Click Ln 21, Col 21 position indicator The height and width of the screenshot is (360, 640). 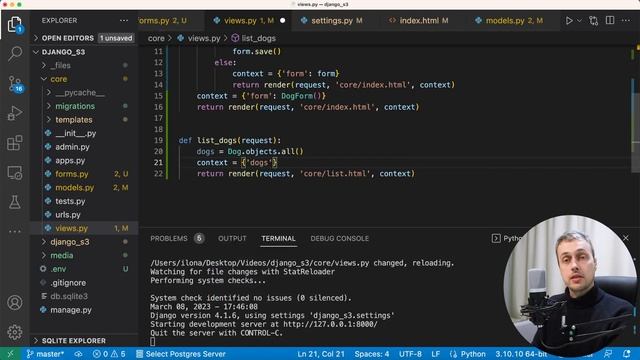[x=320, y=354]
